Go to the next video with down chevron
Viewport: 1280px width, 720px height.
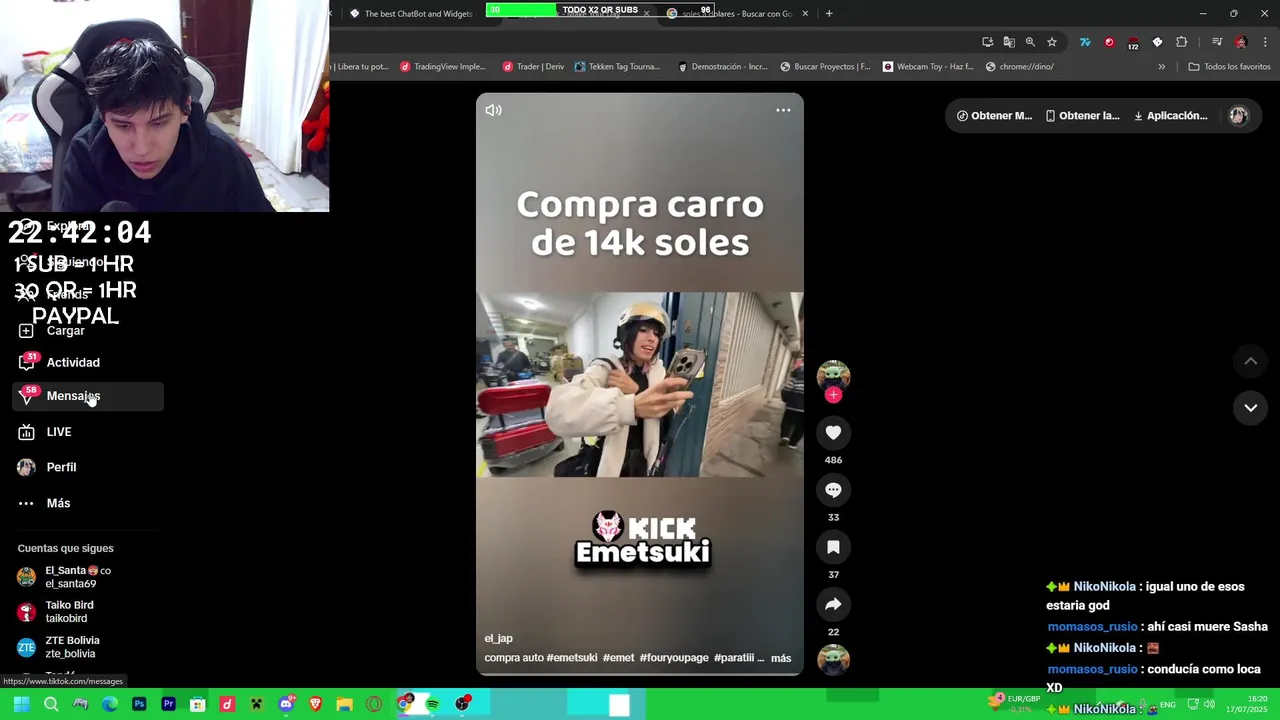click(x=1250, y=408)
